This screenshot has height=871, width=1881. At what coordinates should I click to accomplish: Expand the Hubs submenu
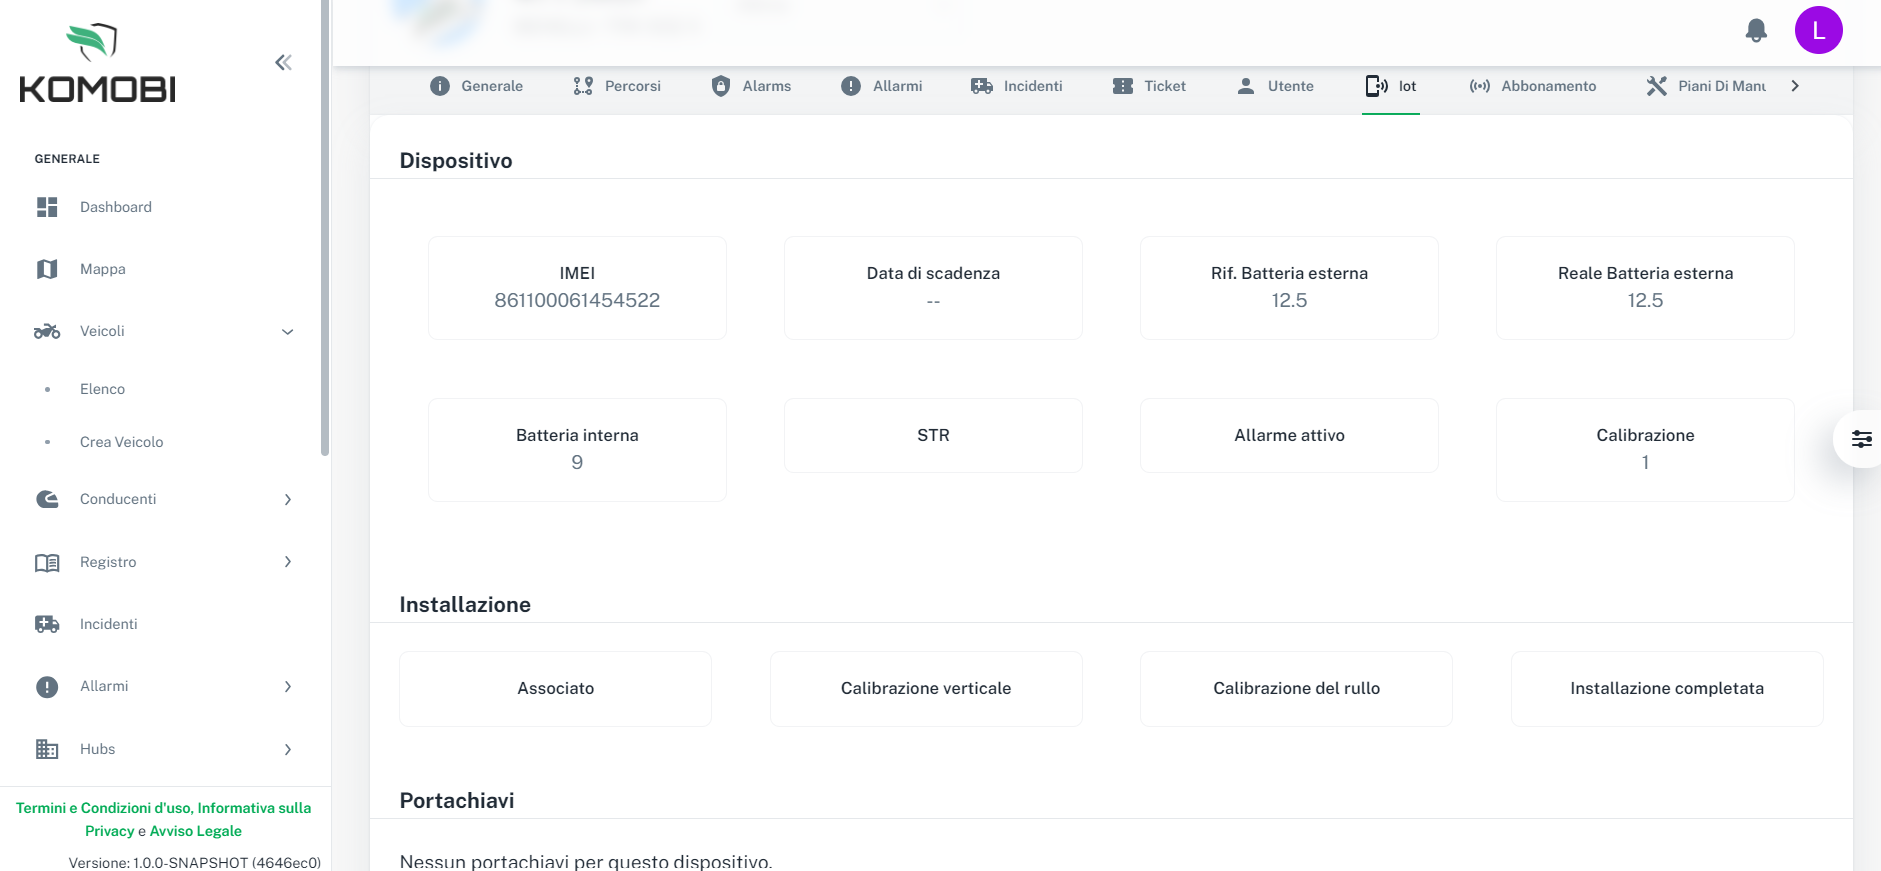[x=287, y=749]
